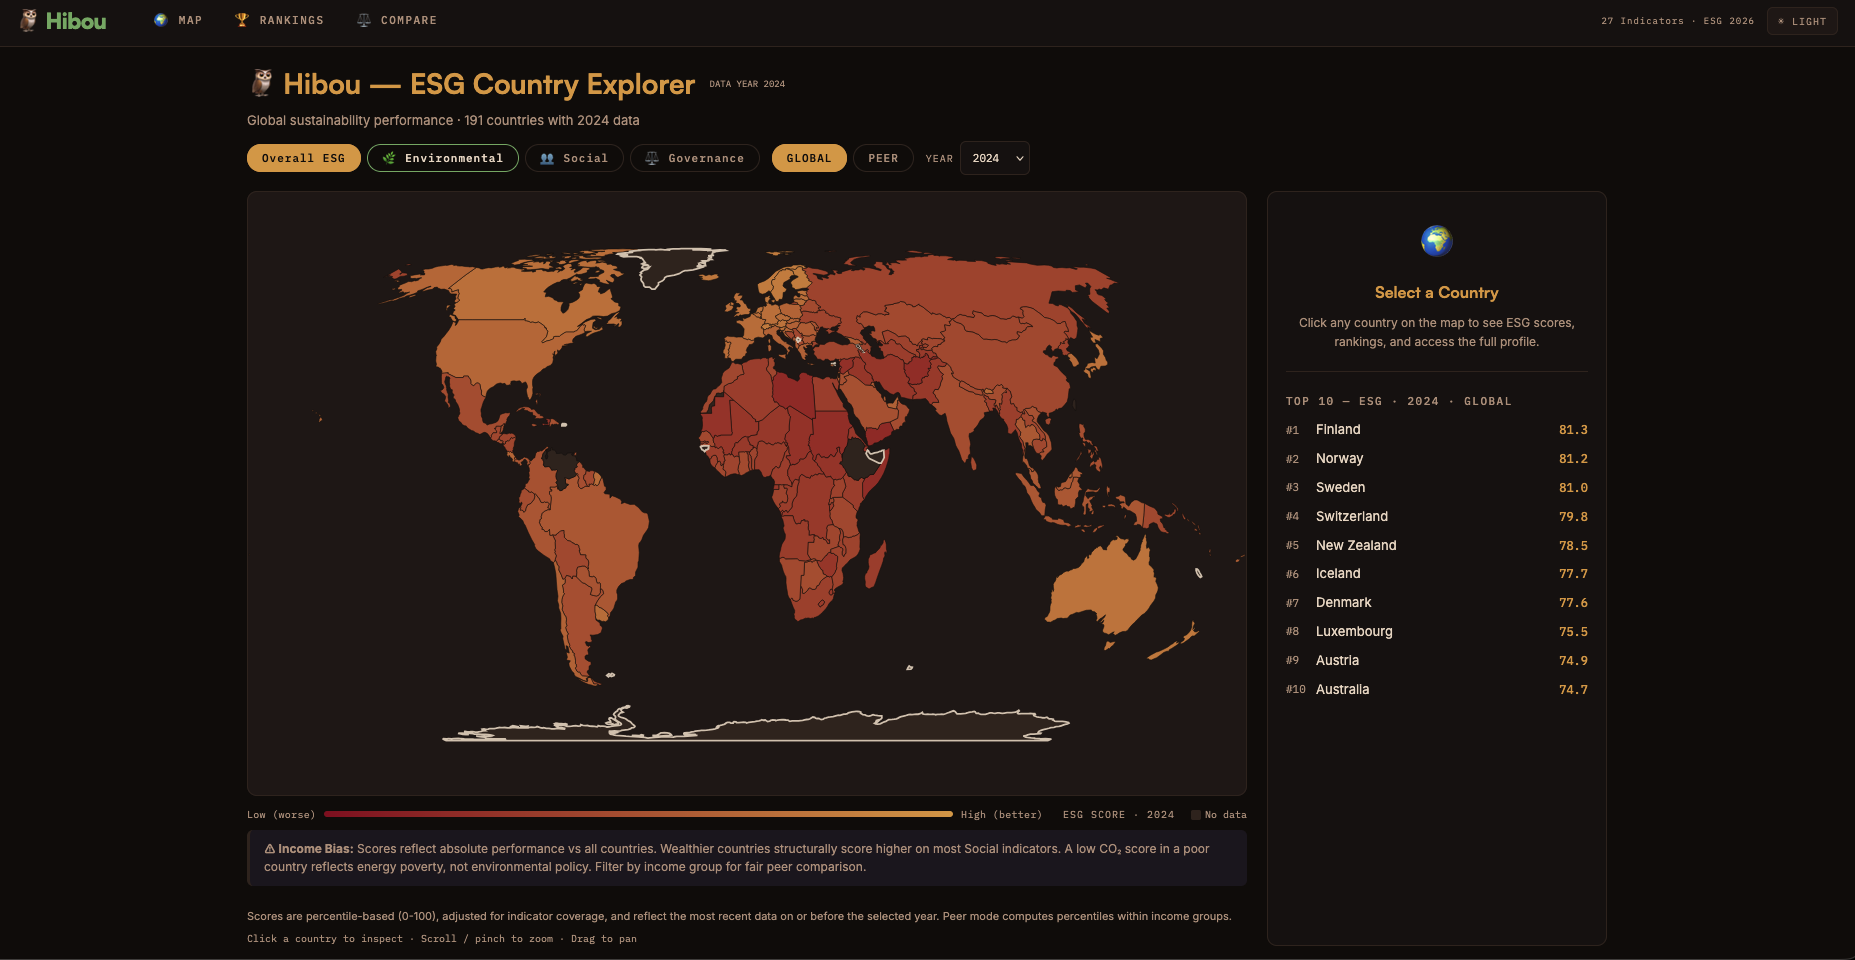Open the Year 2024 dropdown

[994, 158]
